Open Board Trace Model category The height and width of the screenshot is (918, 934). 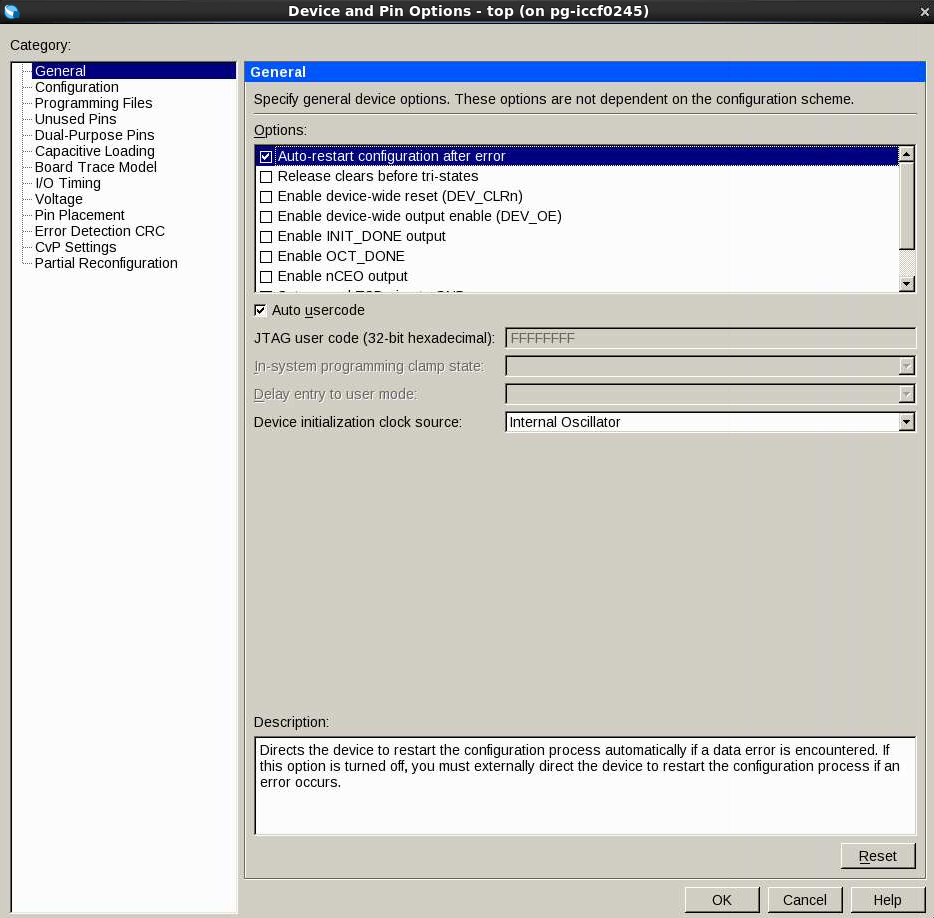coord(95,167)
